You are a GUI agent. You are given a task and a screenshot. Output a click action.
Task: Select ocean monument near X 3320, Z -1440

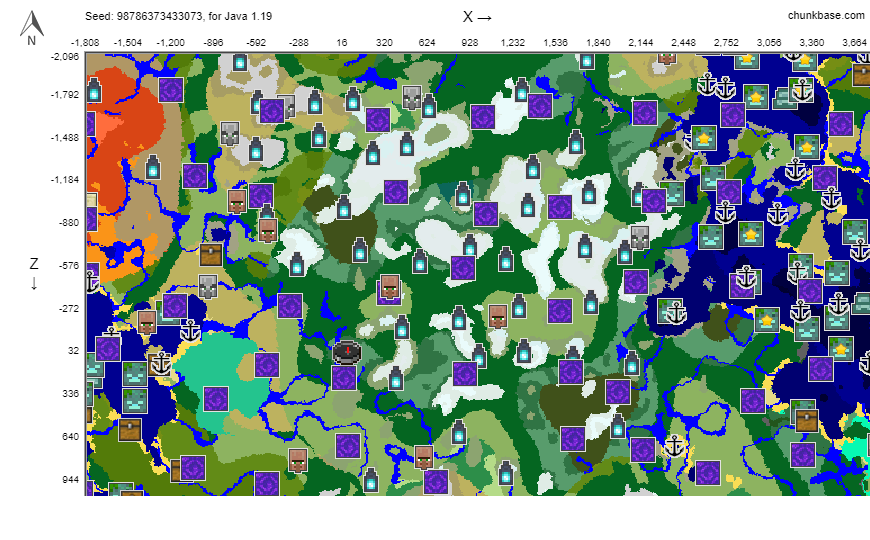click(806, 147)
